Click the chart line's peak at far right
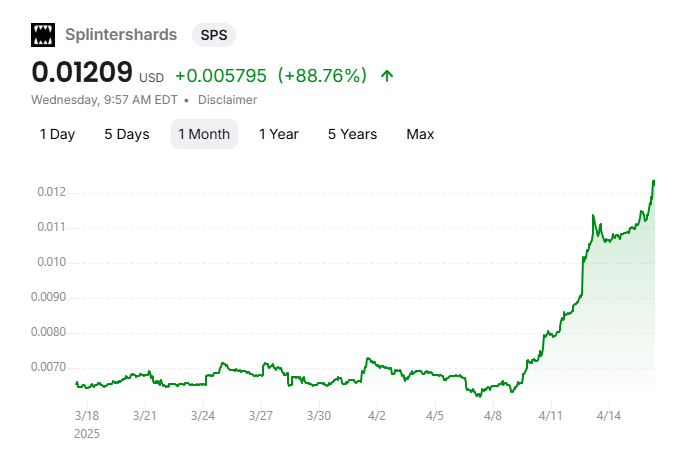 pos(654,181)
